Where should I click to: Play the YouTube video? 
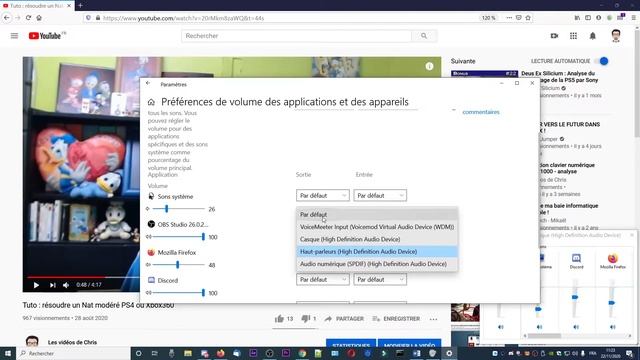pos(36,285)
